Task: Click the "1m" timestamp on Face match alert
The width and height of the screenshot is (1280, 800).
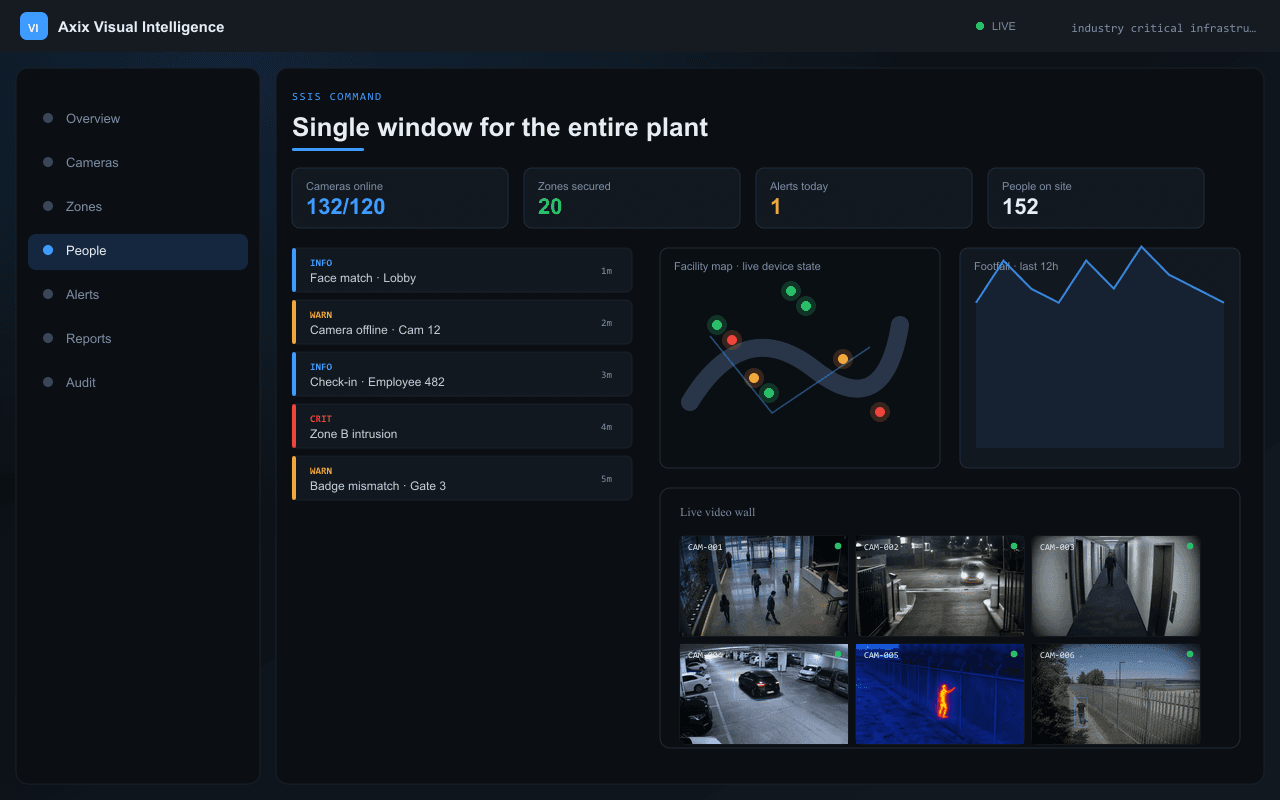Action: click(x=606, y=271)
